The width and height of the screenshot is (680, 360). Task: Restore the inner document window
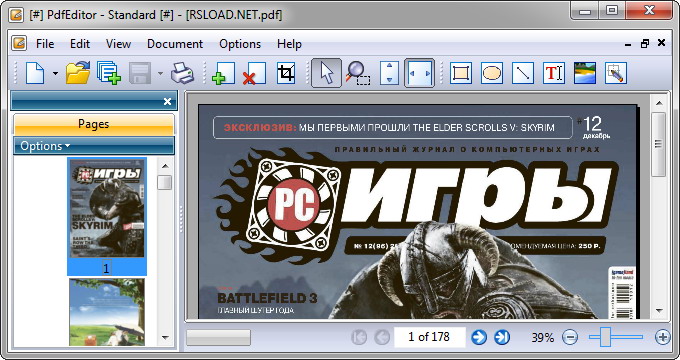tap(645, 43)
